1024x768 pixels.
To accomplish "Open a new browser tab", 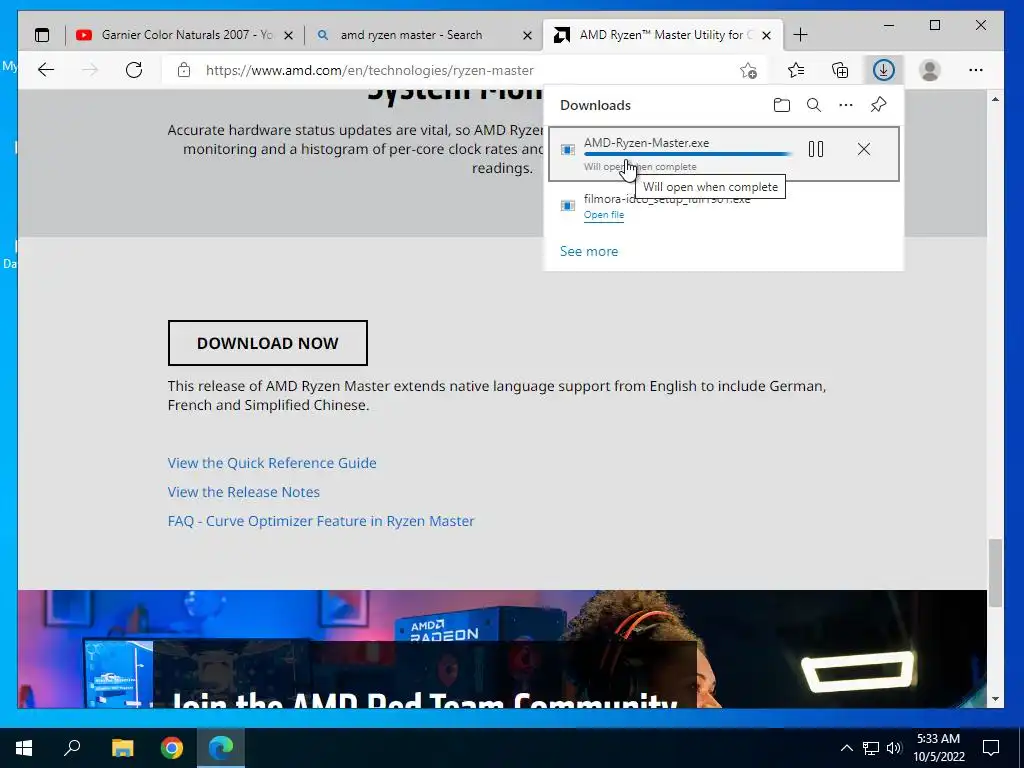I will 800,35.
